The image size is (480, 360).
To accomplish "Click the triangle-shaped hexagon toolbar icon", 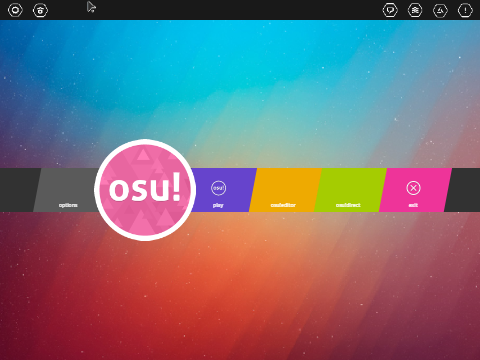I will (440, 10).
